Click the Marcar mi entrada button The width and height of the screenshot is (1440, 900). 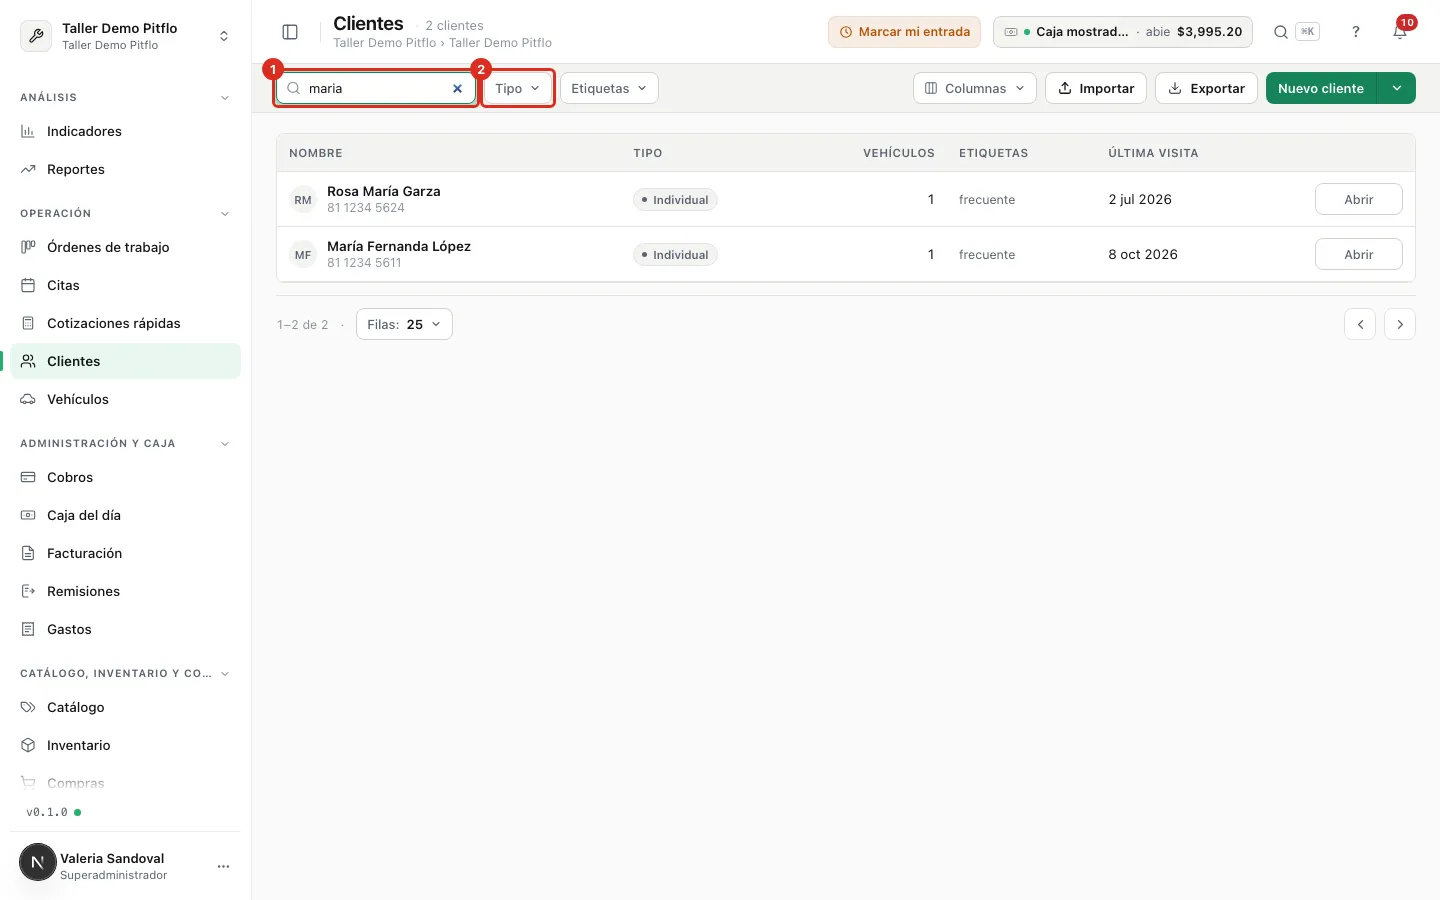(904, 32)
